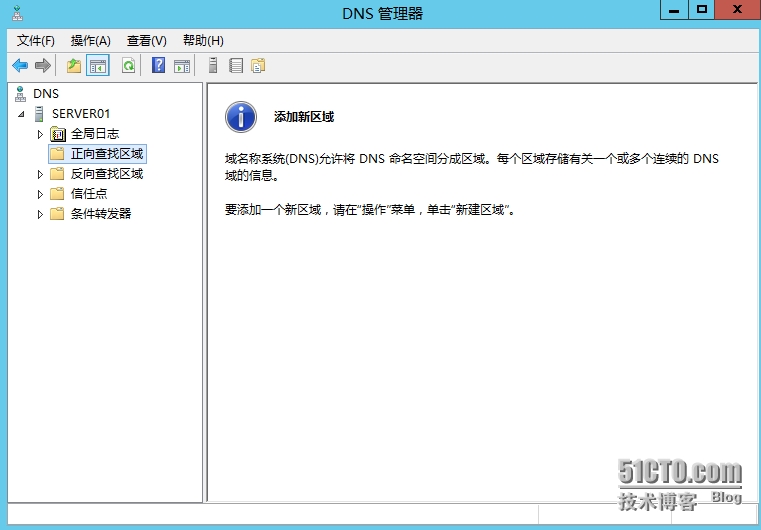Click the up-one-level folder icon
The image size is (761, 530).
click(x=74, y=66)
